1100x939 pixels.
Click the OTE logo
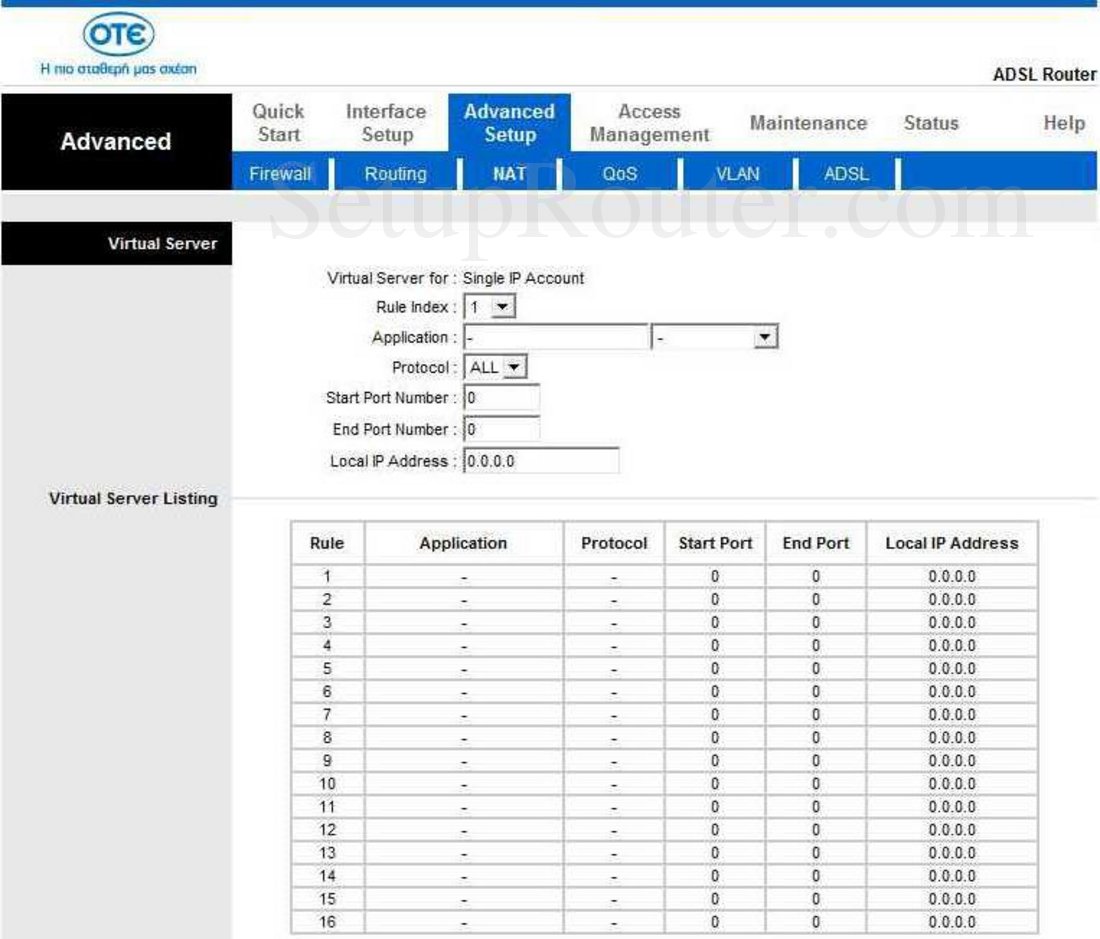pyautogui.click(x=119, y=35)
